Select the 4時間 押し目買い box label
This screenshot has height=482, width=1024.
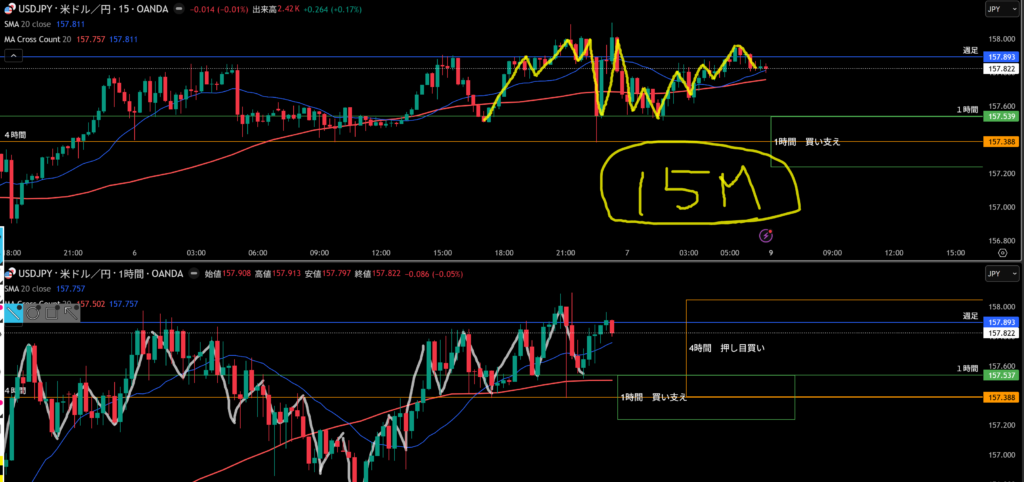click(x=727, y=348)
